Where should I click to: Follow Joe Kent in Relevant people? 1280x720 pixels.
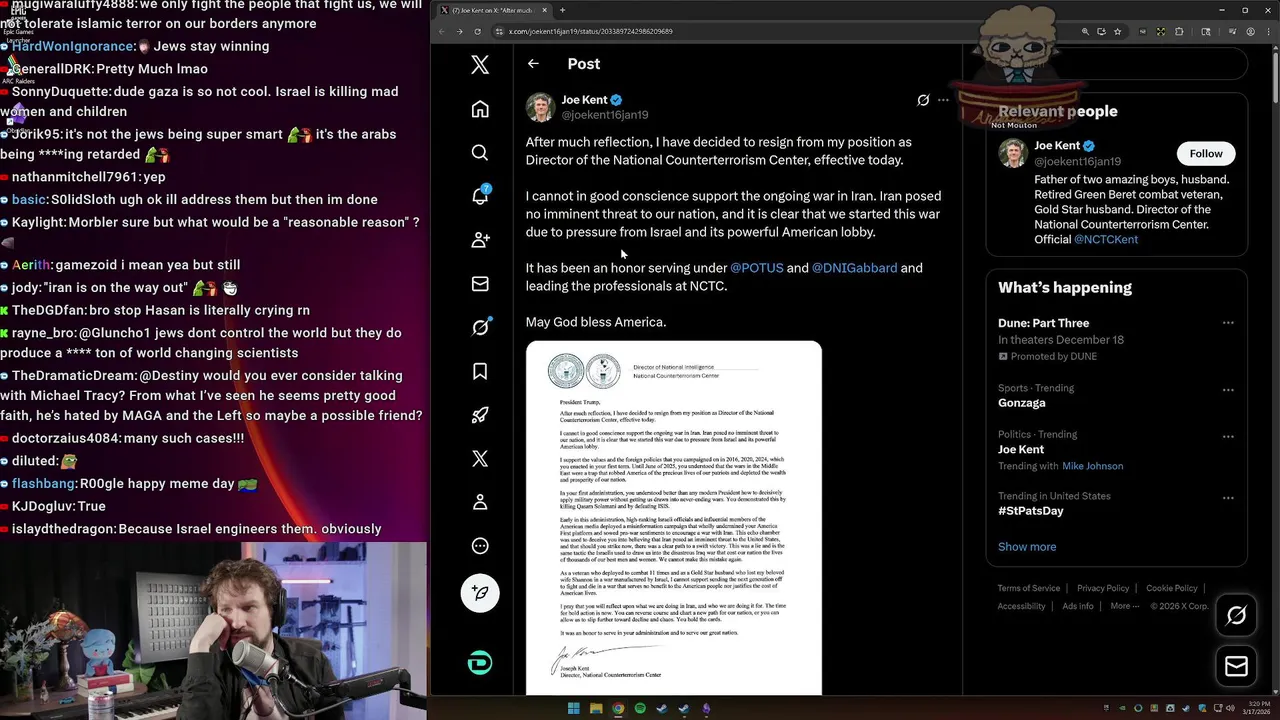(x=1205, y=153)
